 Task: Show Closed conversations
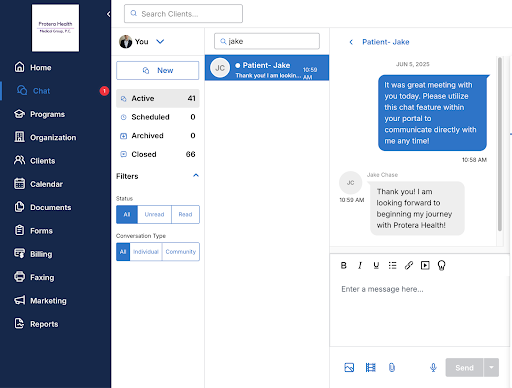(158, 154)
